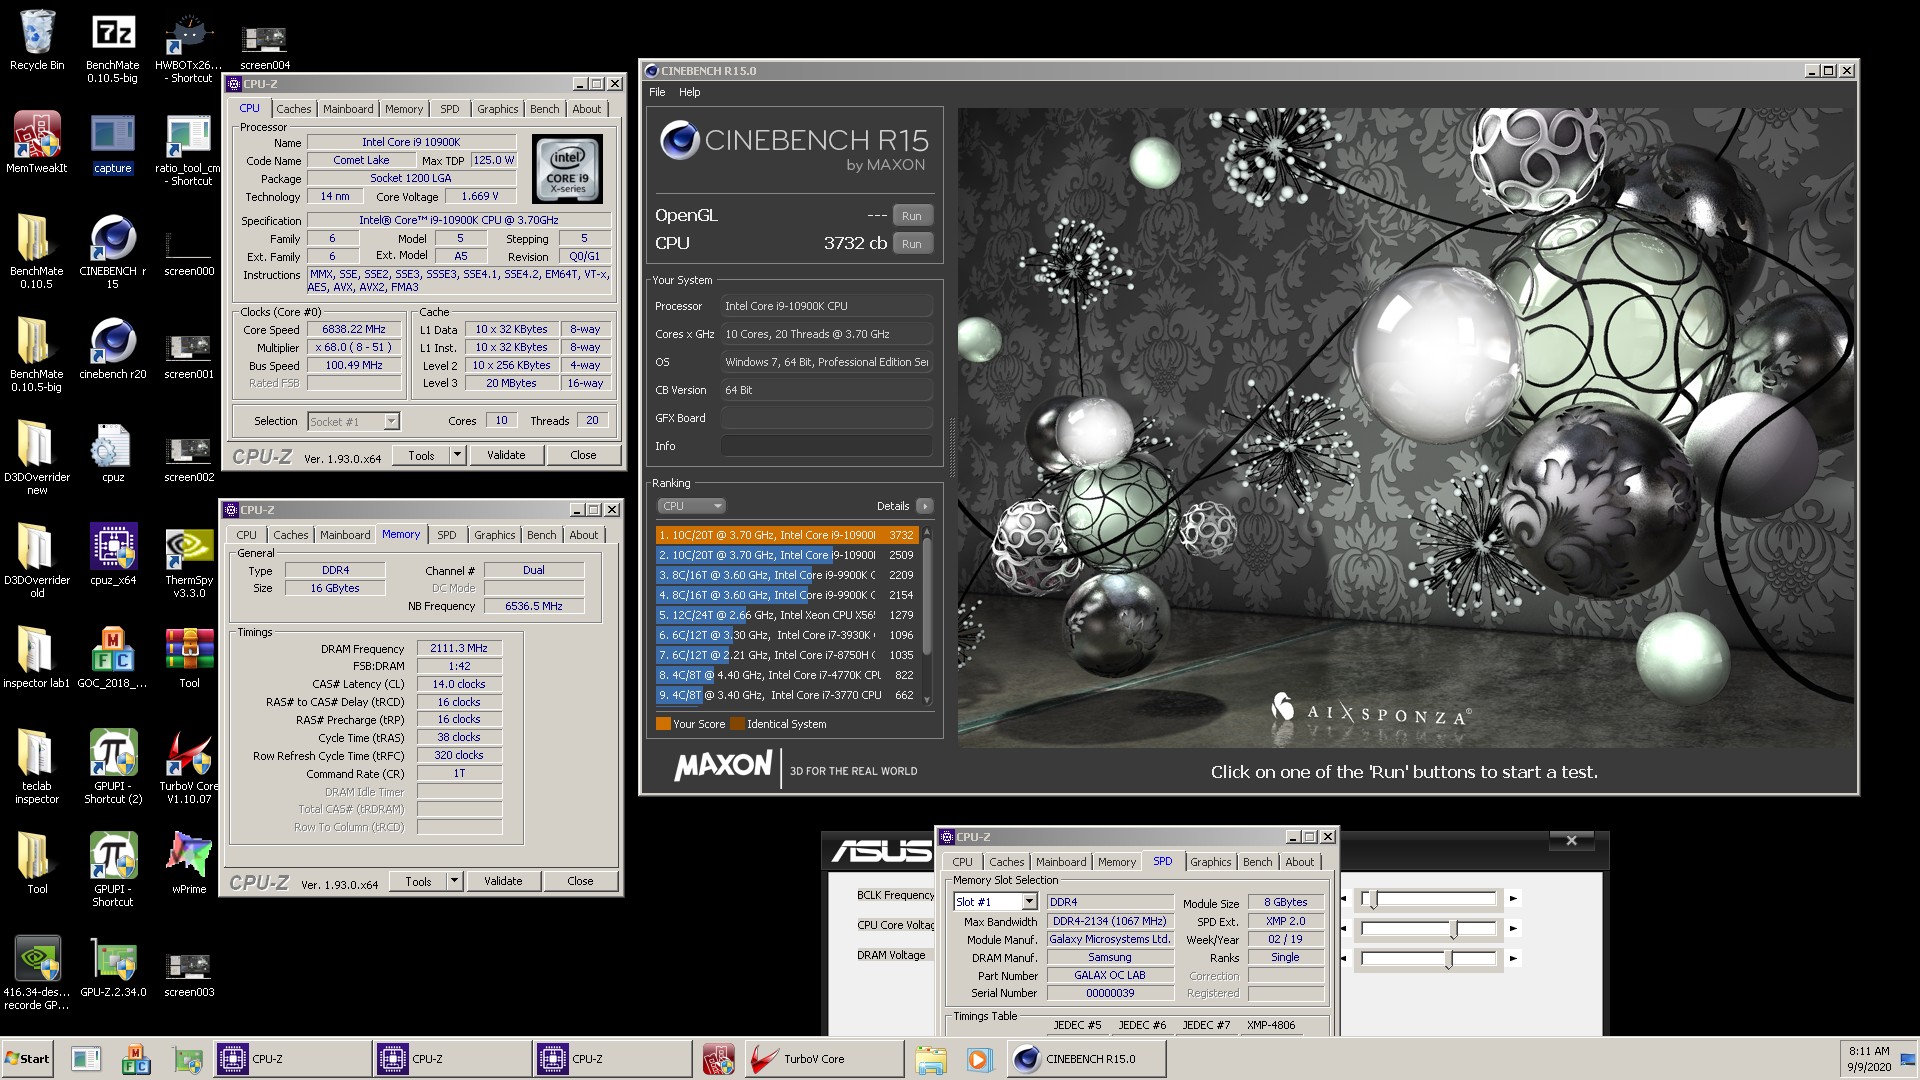Run the CPU test in Cinebench

point(912,244)
